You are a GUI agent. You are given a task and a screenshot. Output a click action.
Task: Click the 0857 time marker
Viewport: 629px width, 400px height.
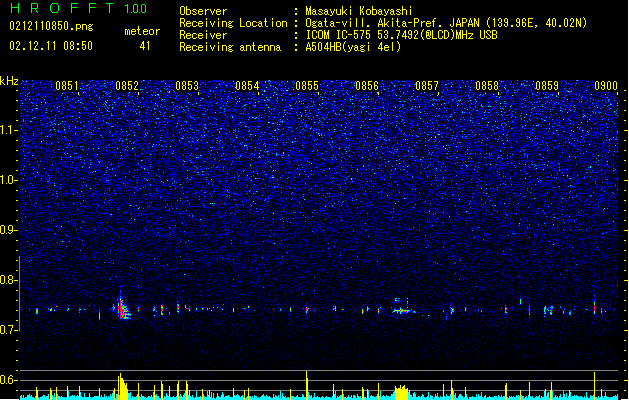[427, 86]
